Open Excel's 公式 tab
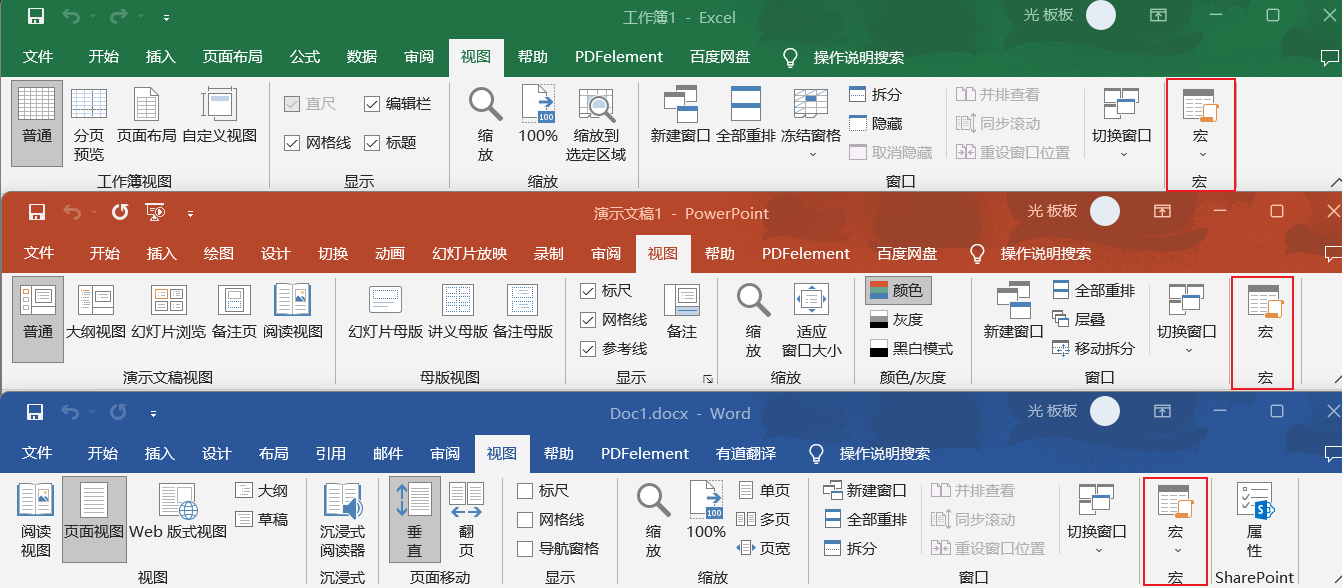 (305, 57)
